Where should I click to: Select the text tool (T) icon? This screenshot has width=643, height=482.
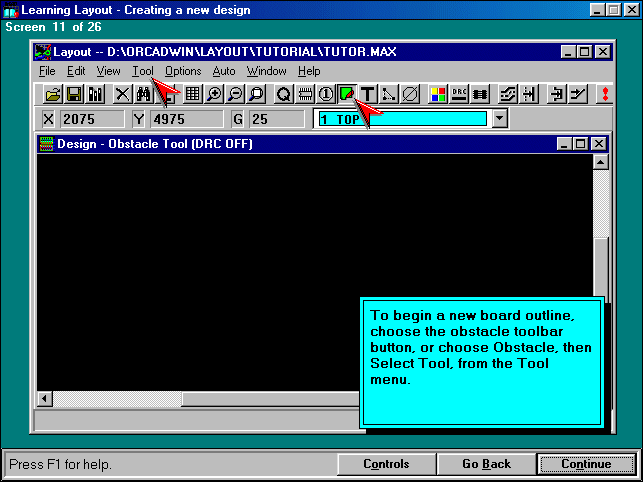pyautogui.click(x=368, y=94)
